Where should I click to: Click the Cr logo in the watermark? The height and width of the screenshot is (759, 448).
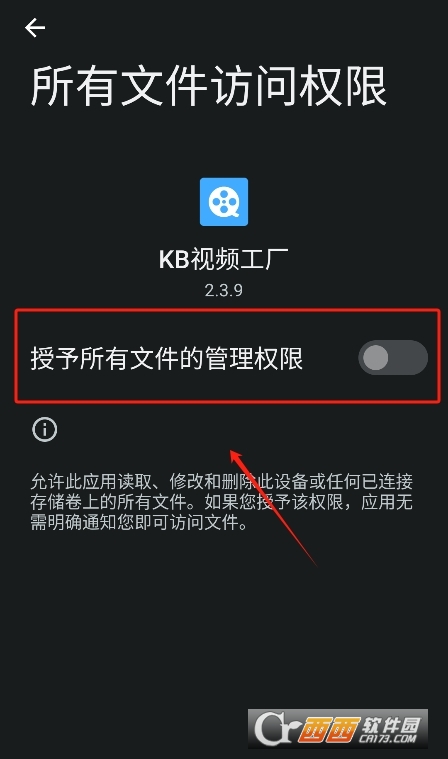coord(273,729)
